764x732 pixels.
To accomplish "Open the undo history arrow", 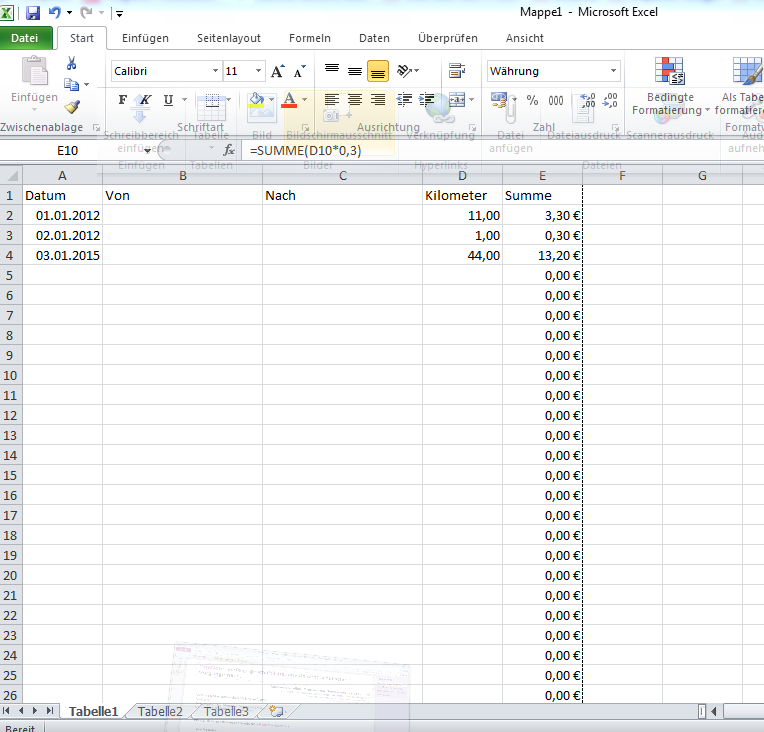I will 69,13.
